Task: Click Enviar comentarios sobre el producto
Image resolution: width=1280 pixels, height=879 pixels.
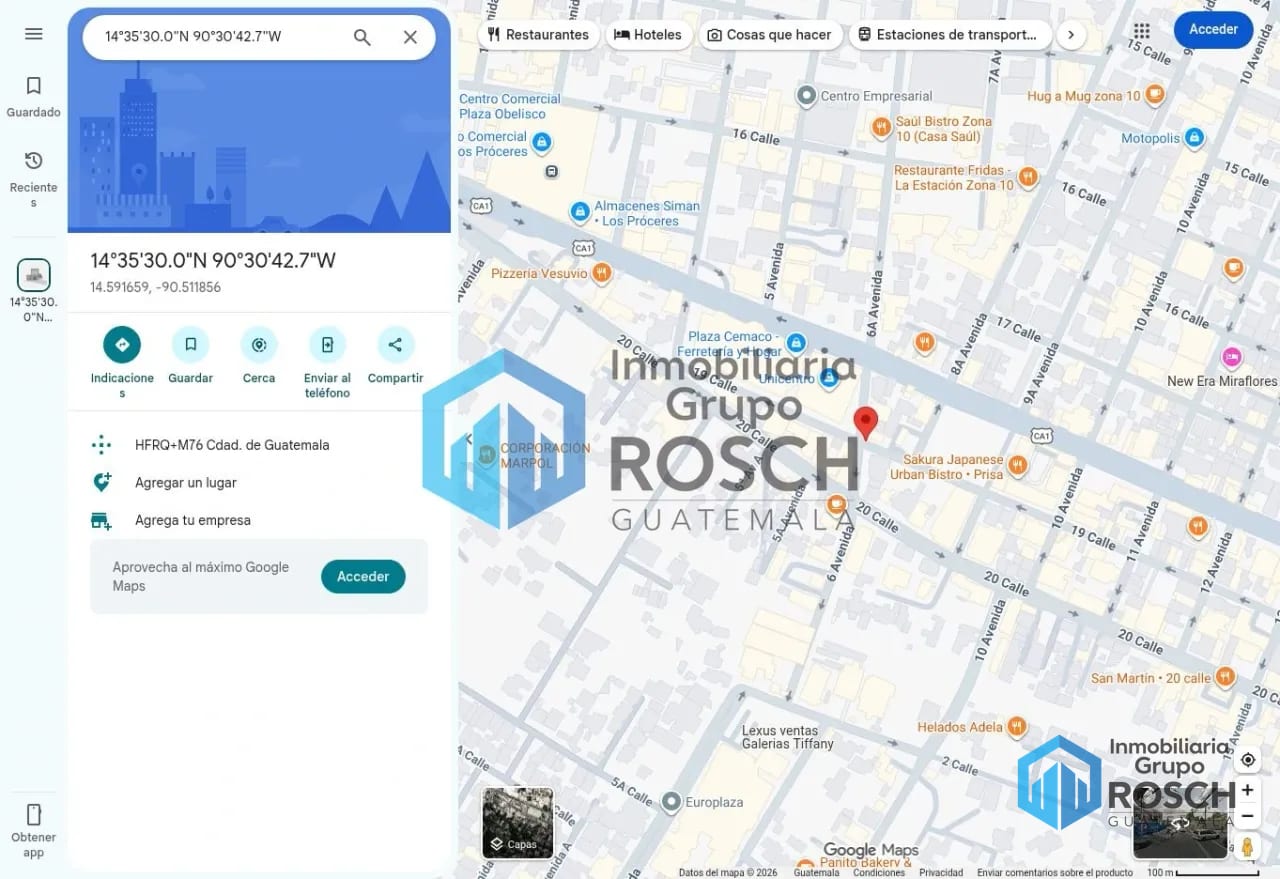Action: pos(1055,873)
